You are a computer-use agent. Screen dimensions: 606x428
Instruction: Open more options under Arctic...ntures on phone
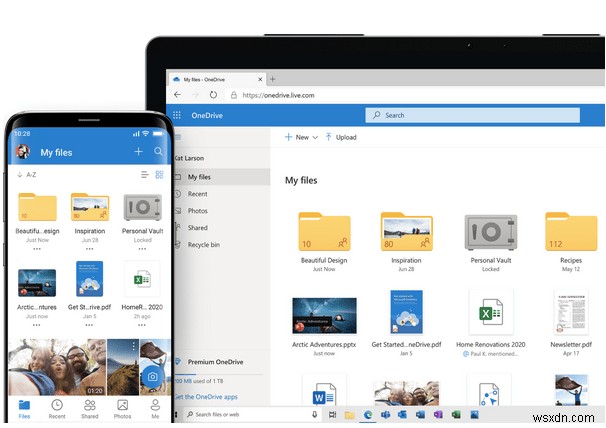37,325
